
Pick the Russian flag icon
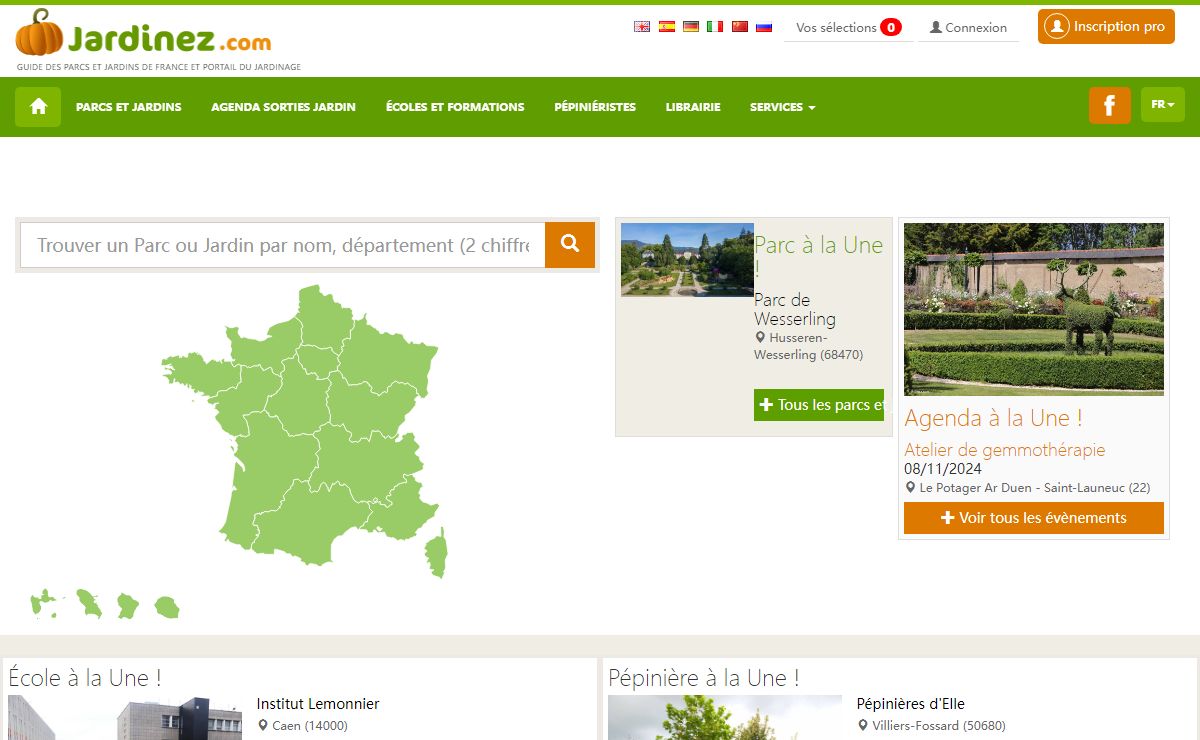[x=764, y=27]
